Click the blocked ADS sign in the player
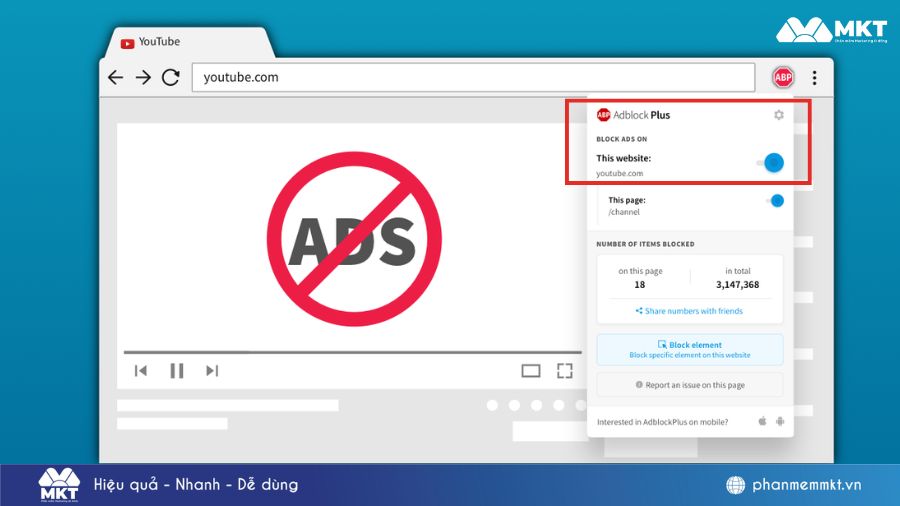 point(354,239)
